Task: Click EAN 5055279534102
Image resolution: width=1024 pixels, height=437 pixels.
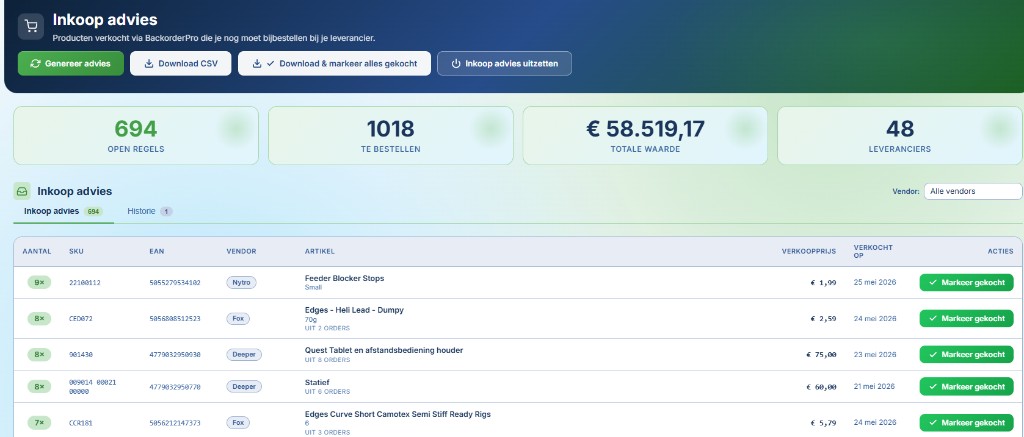Action: pyautogui.click(x=175, y=283)
